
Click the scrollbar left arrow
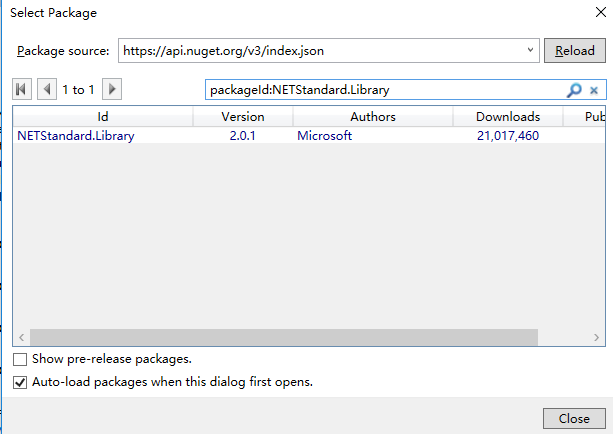point(22,337)
